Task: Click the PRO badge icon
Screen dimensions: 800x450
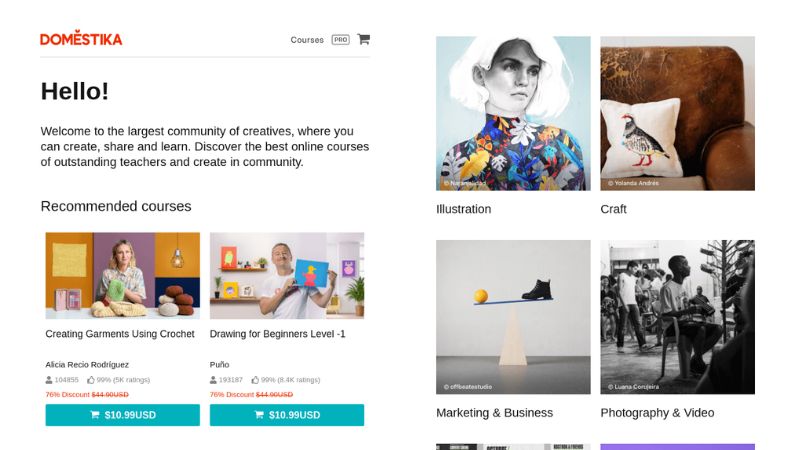Action: pos(340,40)
